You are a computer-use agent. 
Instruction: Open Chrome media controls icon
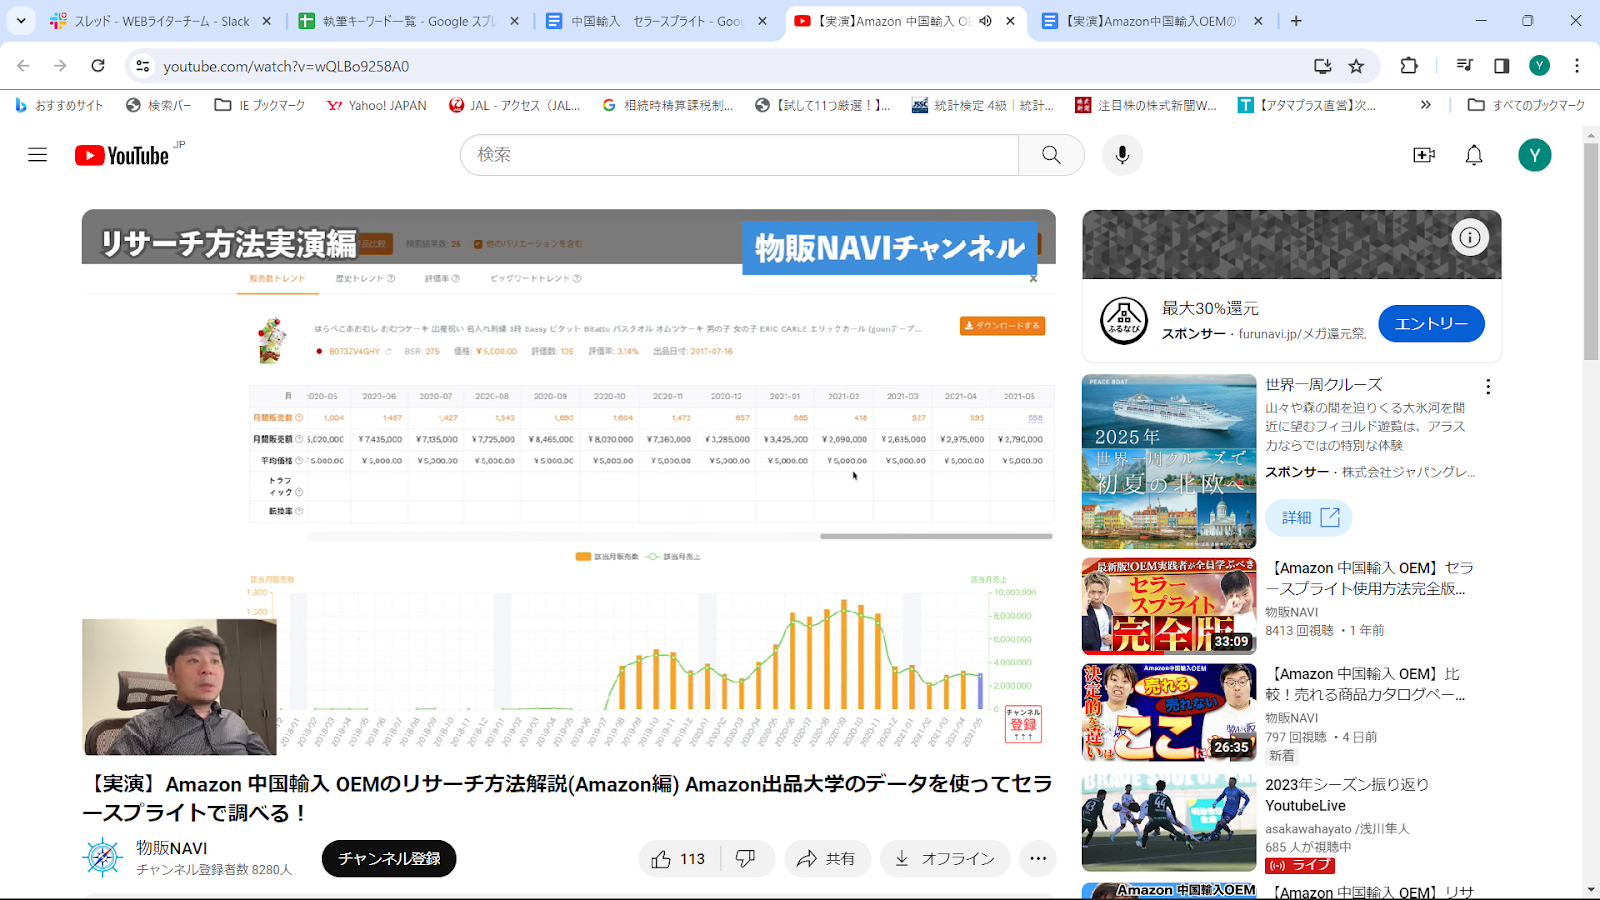1464,66
